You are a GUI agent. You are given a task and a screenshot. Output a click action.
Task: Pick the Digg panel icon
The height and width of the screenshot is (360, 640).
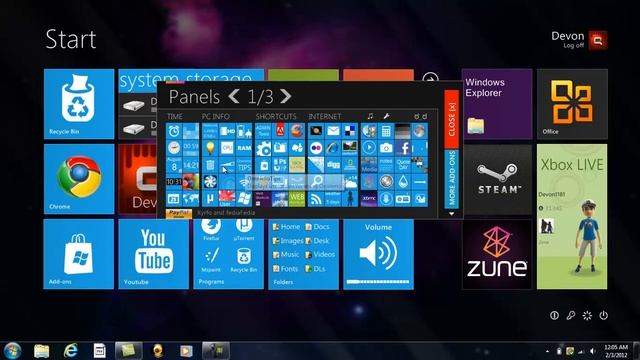pos(333,165)
